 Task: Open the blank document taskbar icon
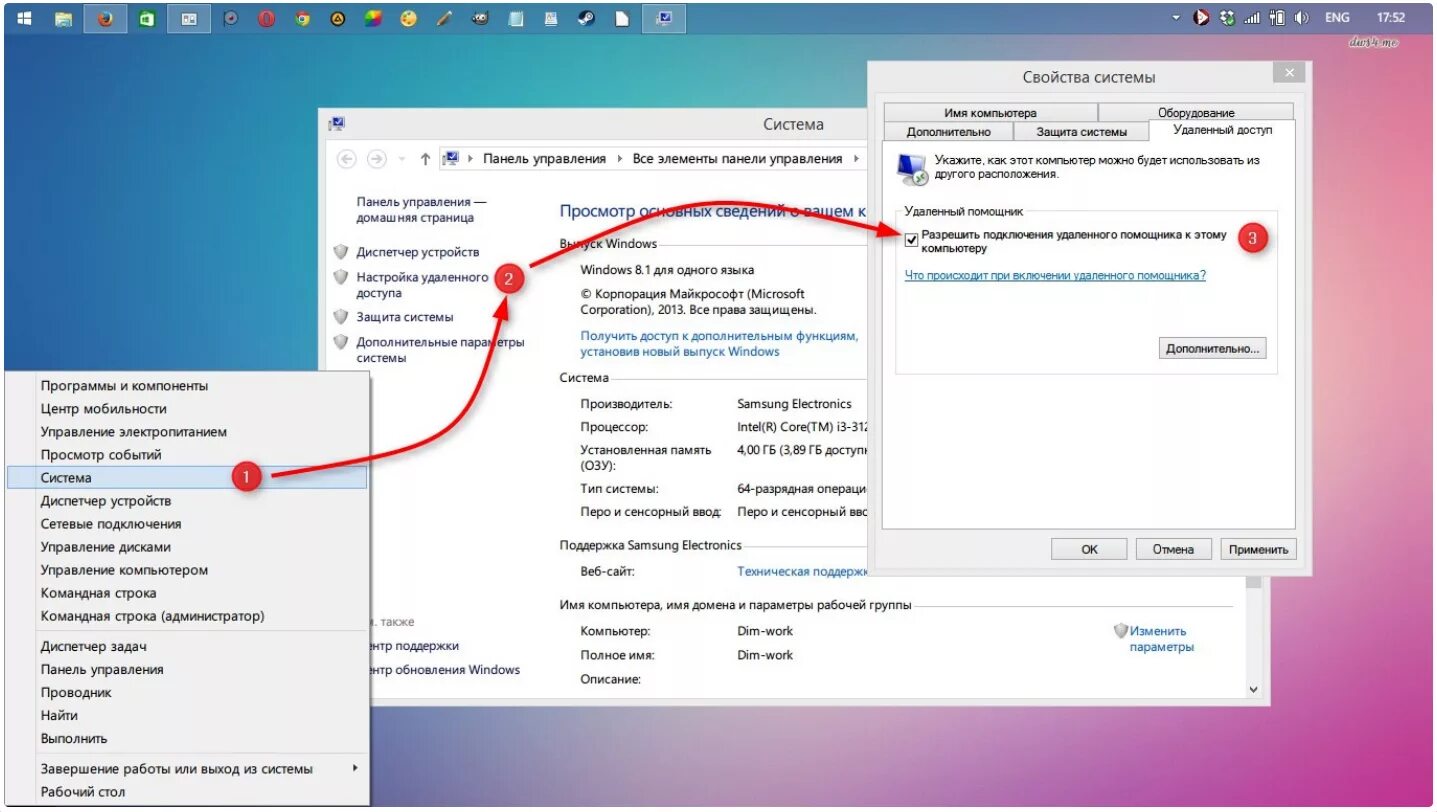[621, 18]
